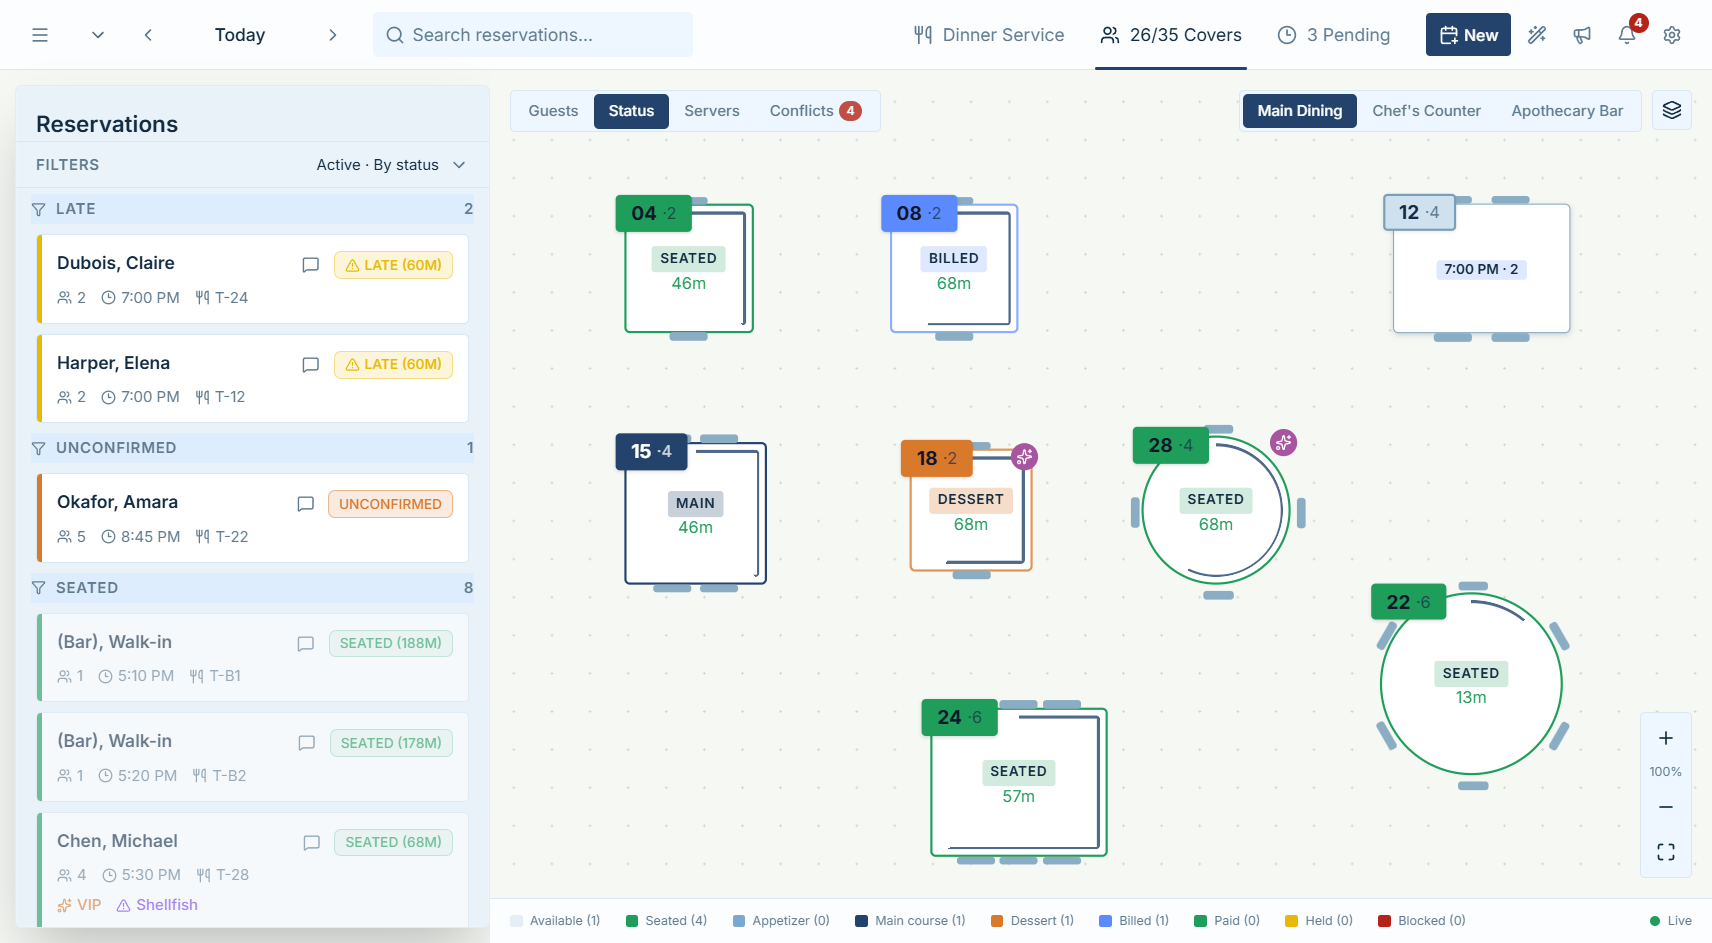Show 26/35 Covers details
This screenshot has height=943, width=1712.
pyautogui.click(x=1171, y=35)
